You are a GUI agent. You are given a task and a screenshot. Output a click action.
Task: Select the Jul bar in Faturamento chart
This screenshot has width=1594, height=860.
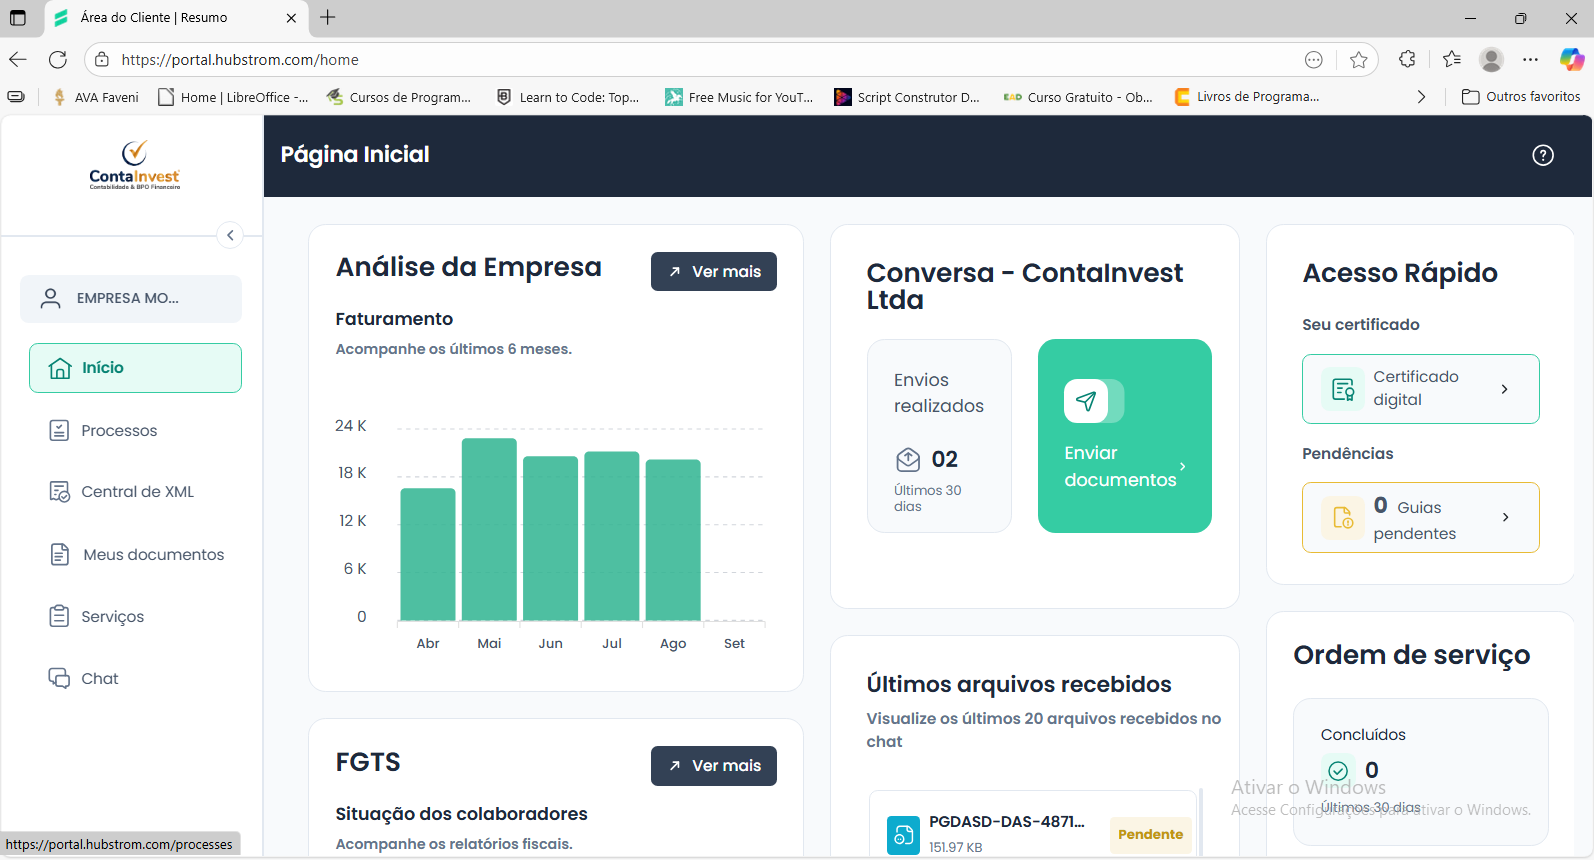click(x=612, y=536)
